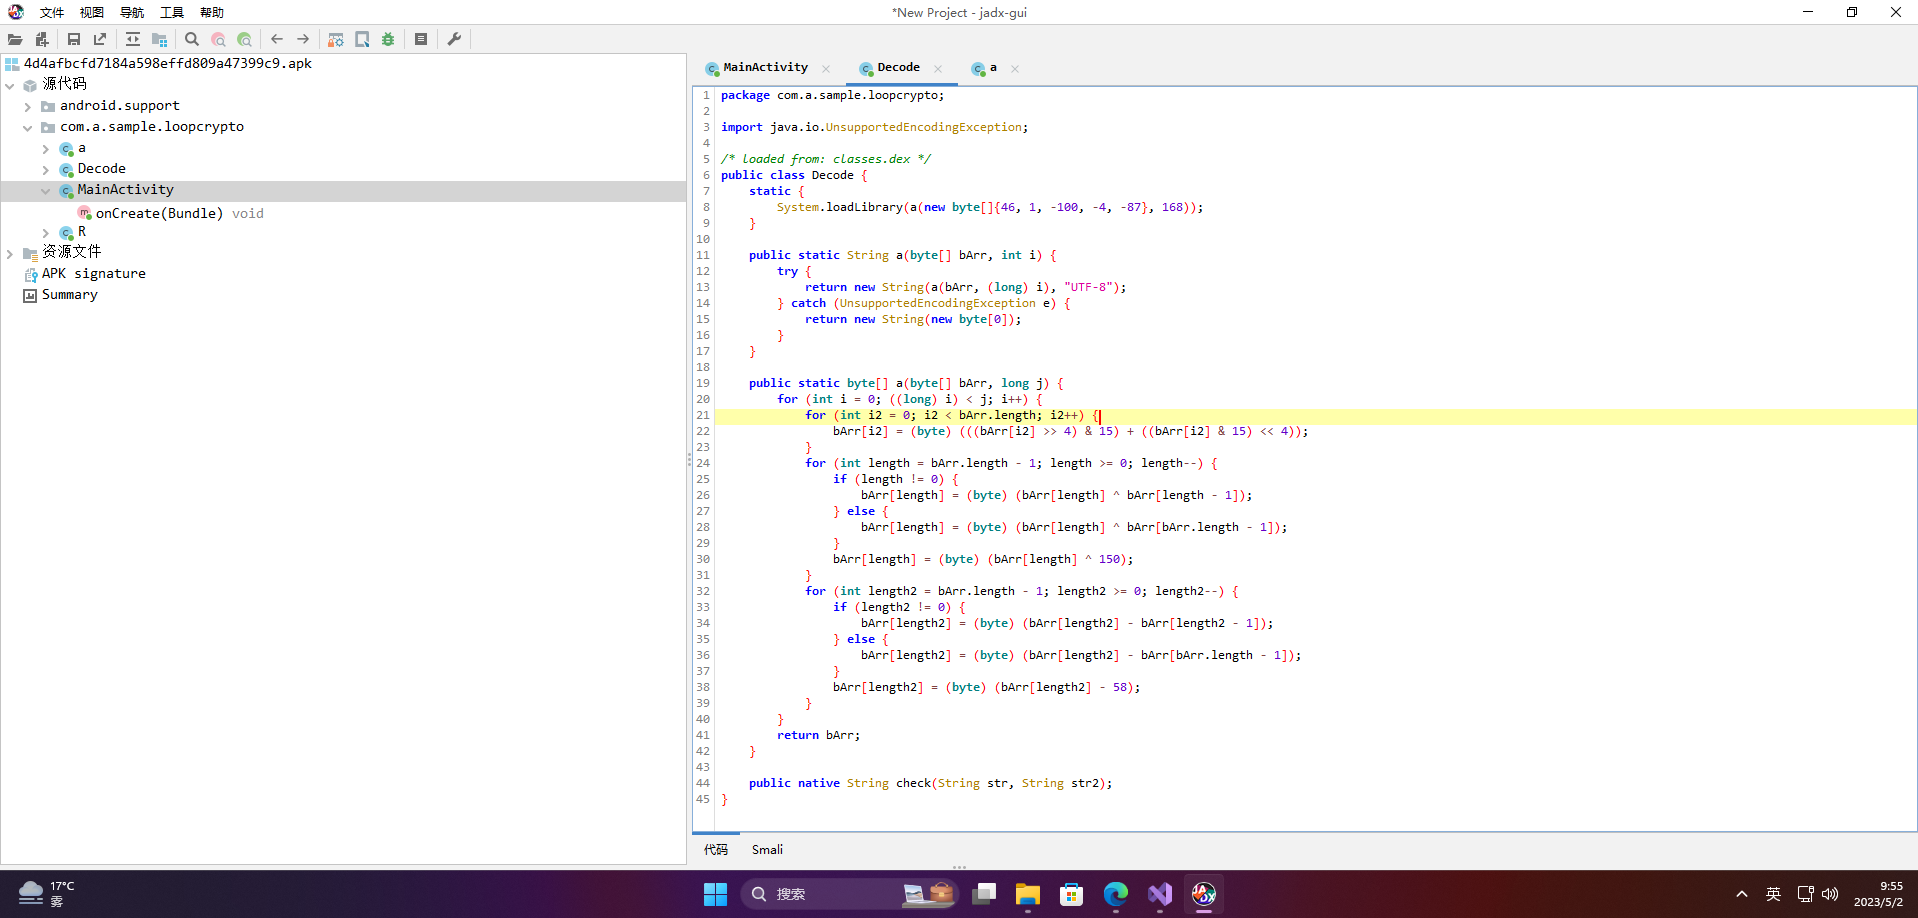Click native check method declaration

930,783
